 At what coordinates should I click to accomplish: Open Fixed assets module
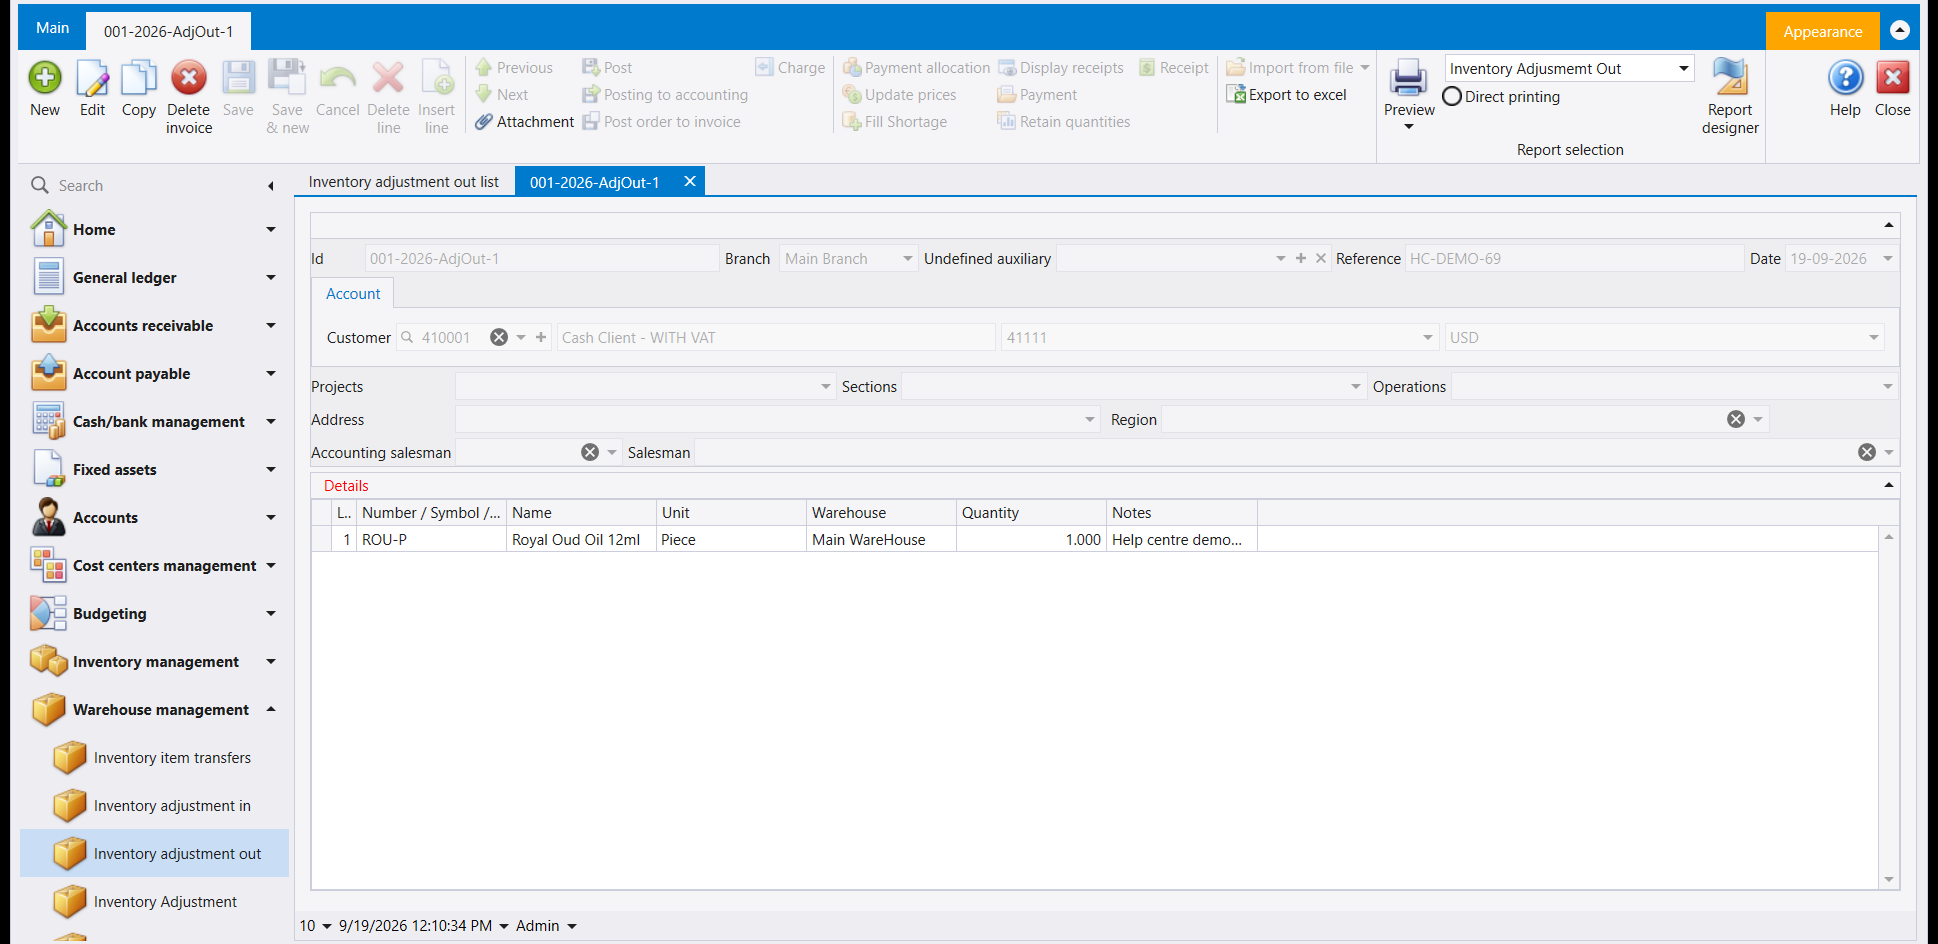[153, 470]
